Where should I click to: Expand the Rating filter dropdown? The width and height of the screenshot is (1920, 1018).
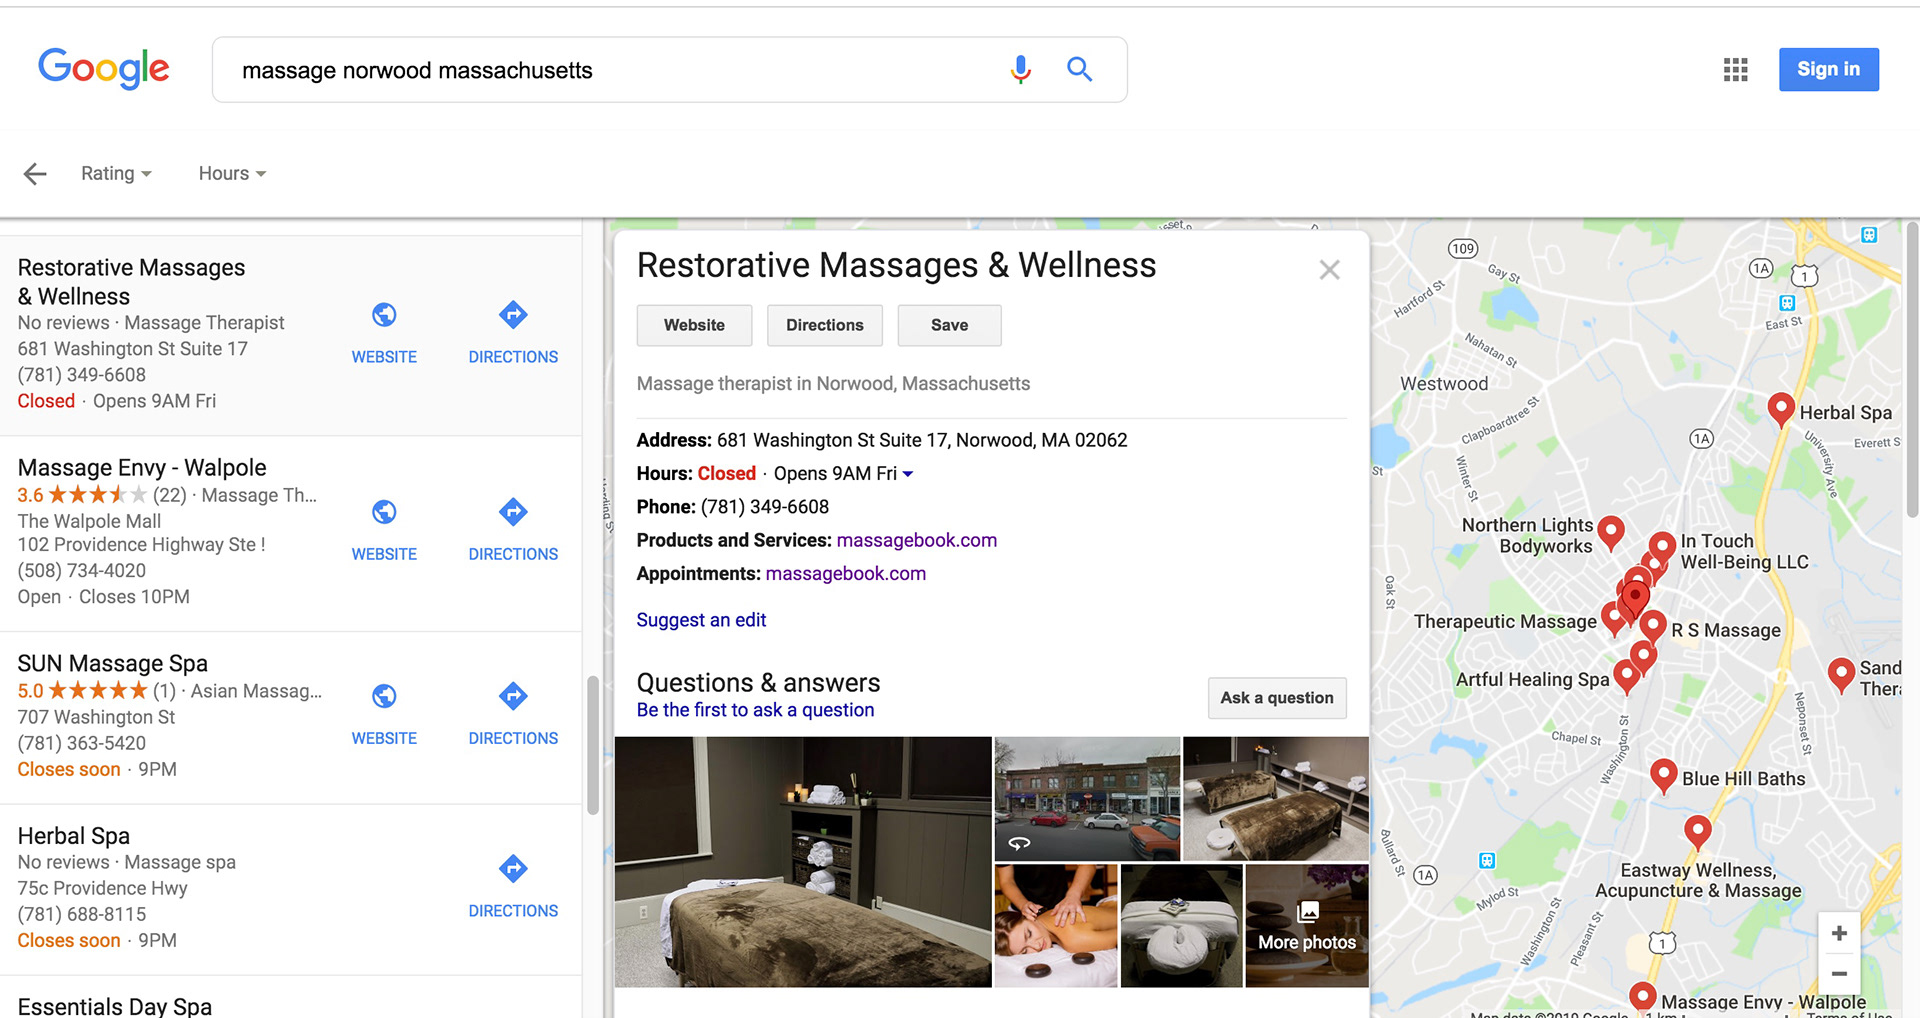tap(116, 174)
